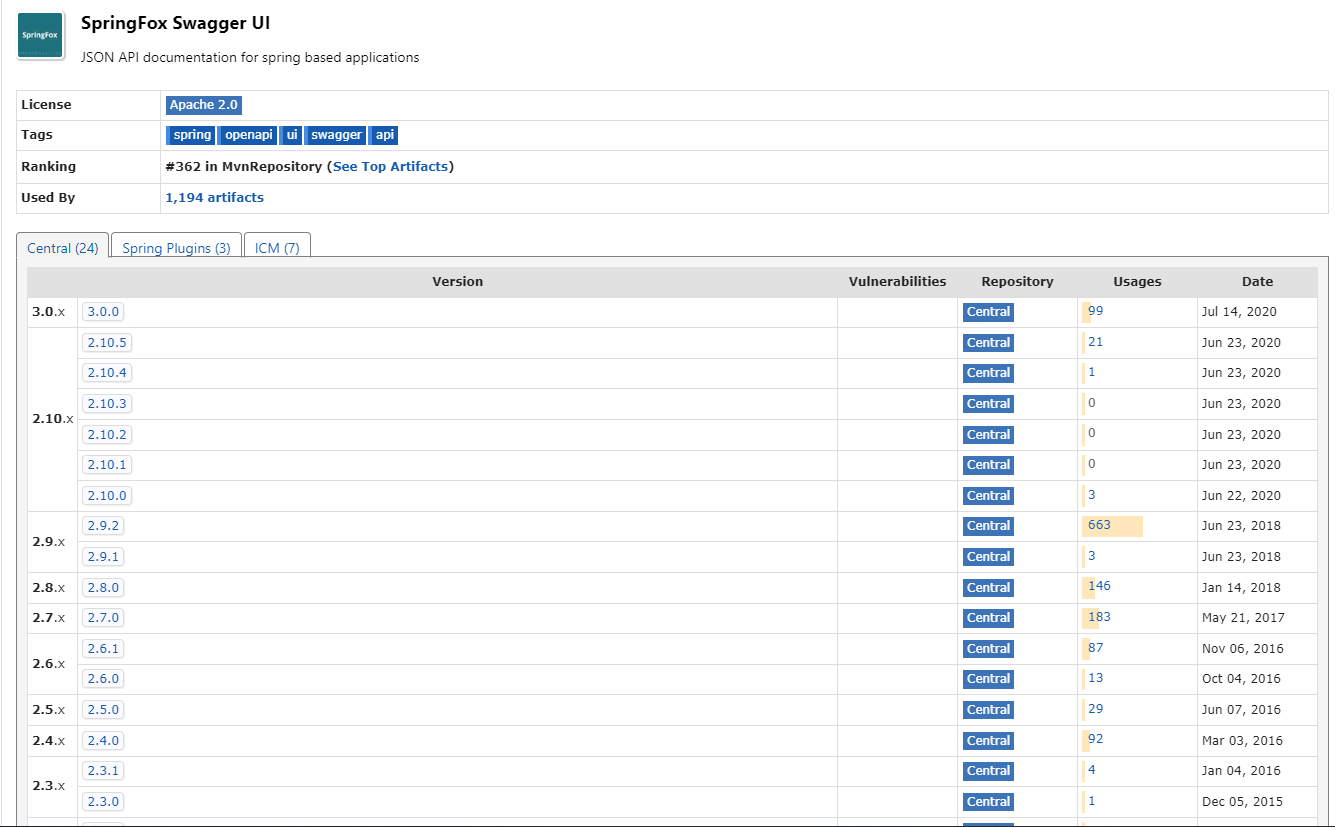Click Central repository badge in 2.5.0 row
This screenshot has height=827, width=1335.
tap(988, 710)
